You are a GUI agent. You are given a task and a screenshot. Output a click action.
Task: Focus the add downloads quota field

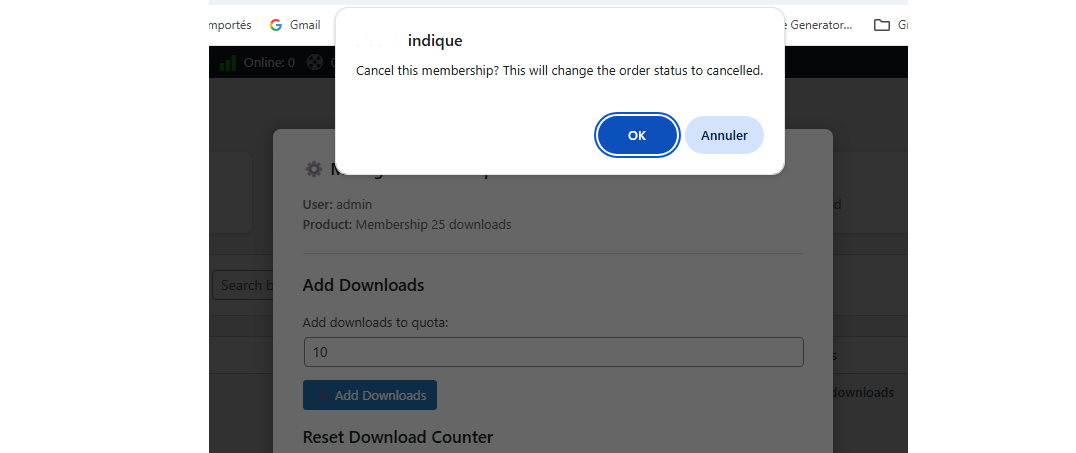tap(553, 352)
